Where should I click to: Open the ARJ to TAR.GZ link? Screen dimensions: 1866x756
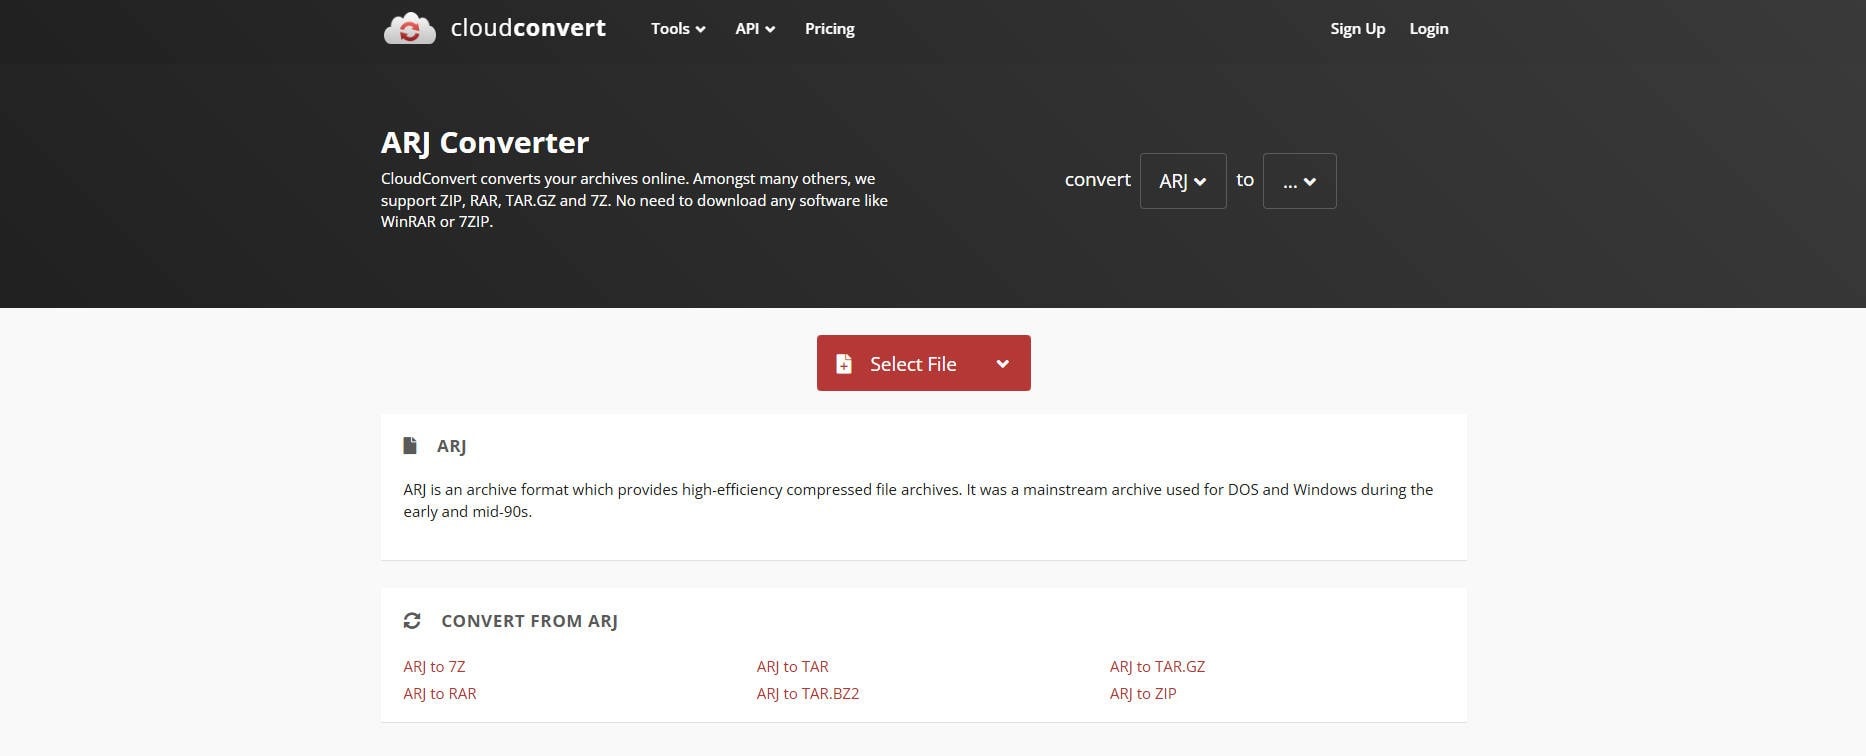tap(1157, 666)
